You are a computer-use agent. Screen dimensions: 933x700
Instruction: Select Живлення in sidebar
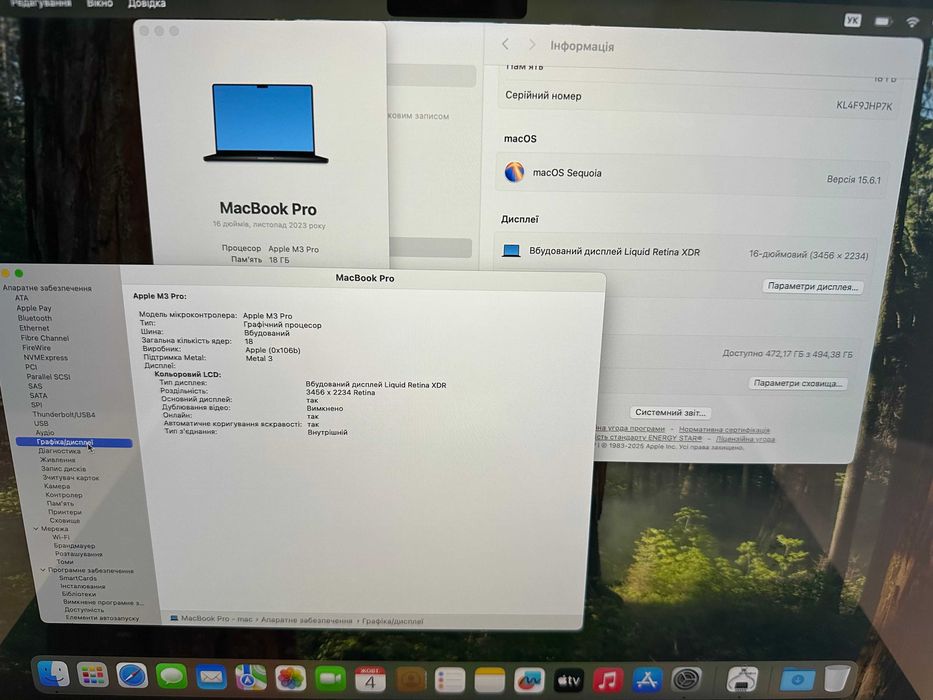click(x=57, y=460)
